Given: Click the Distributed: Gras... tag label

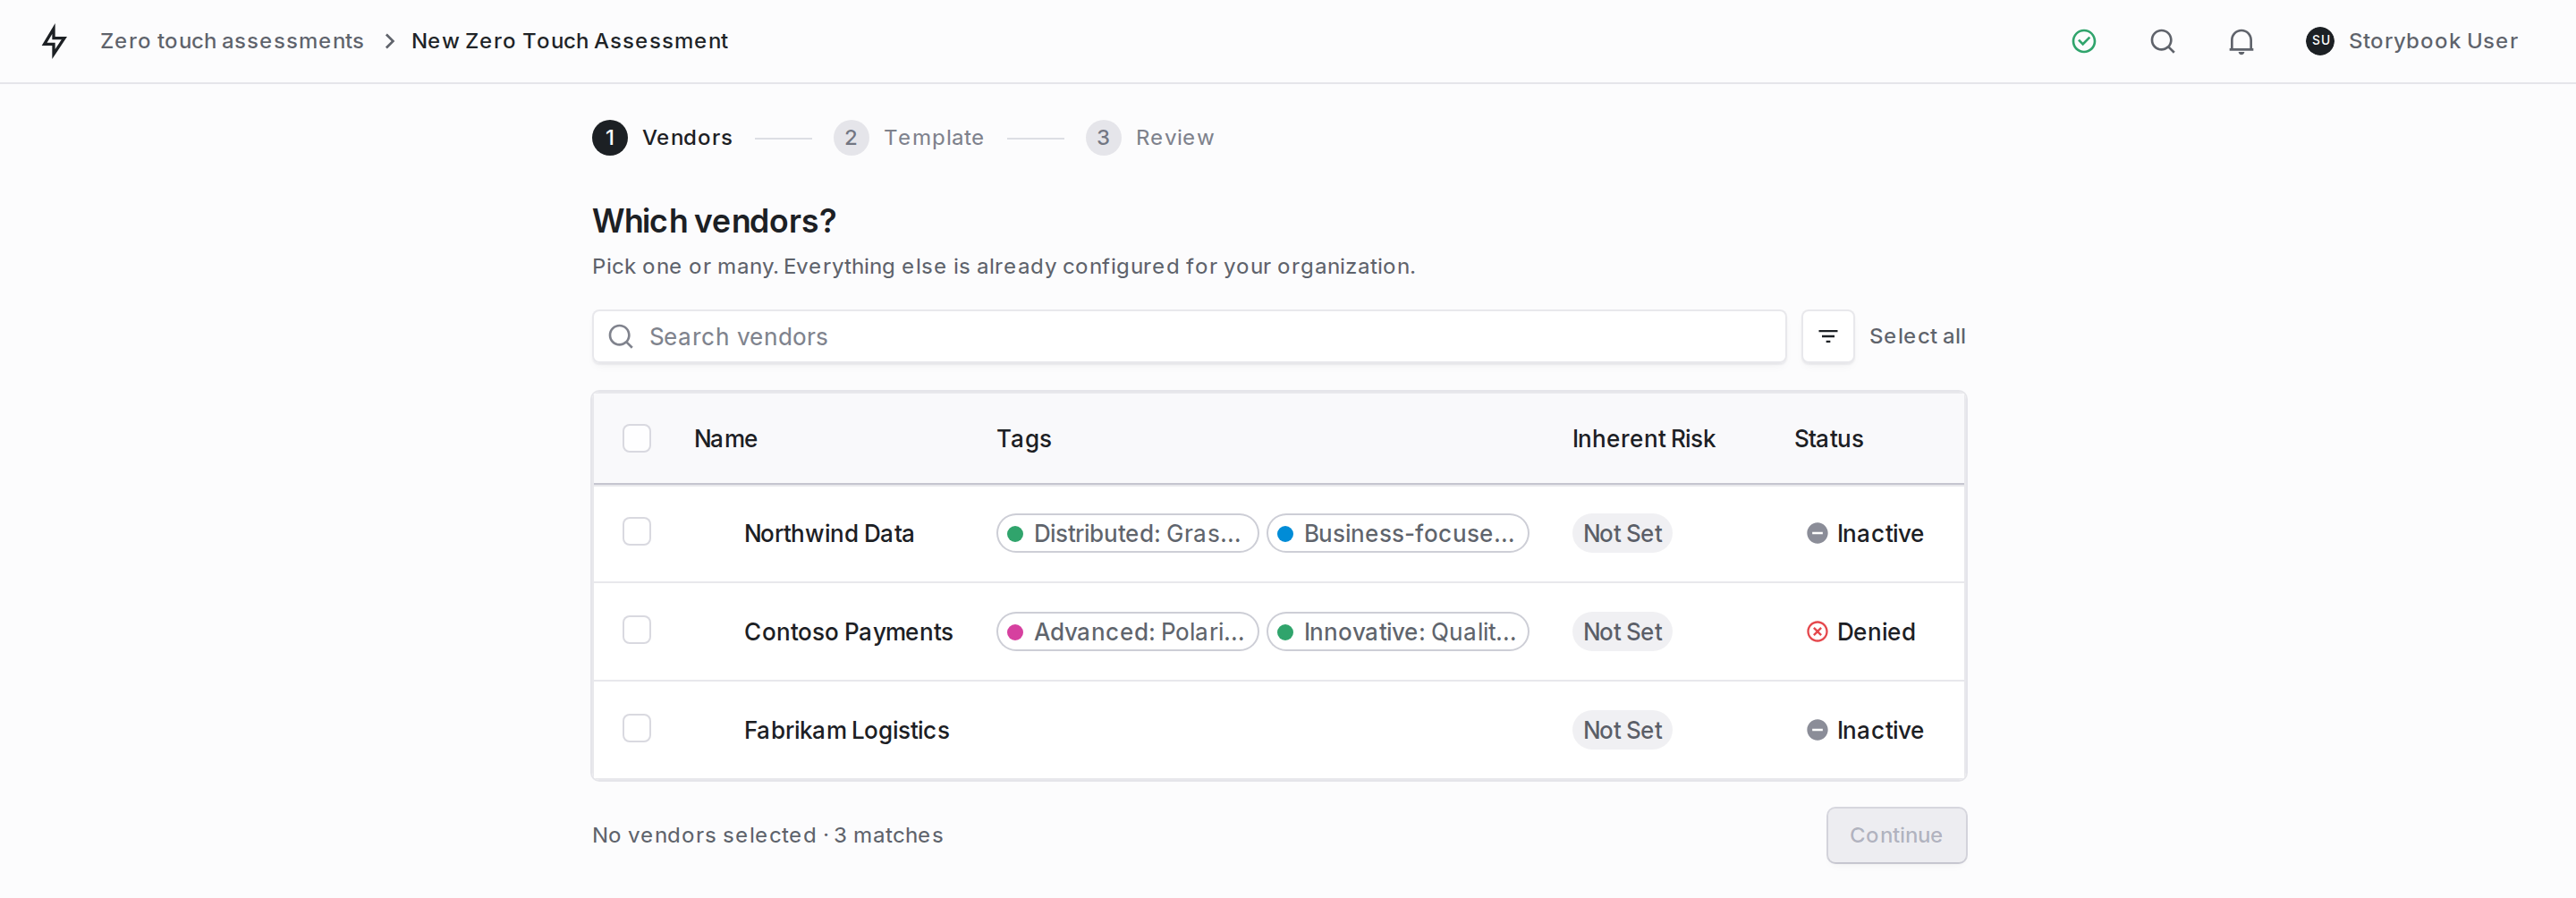Looking at the screenshot, I should tap(1137, 534).
